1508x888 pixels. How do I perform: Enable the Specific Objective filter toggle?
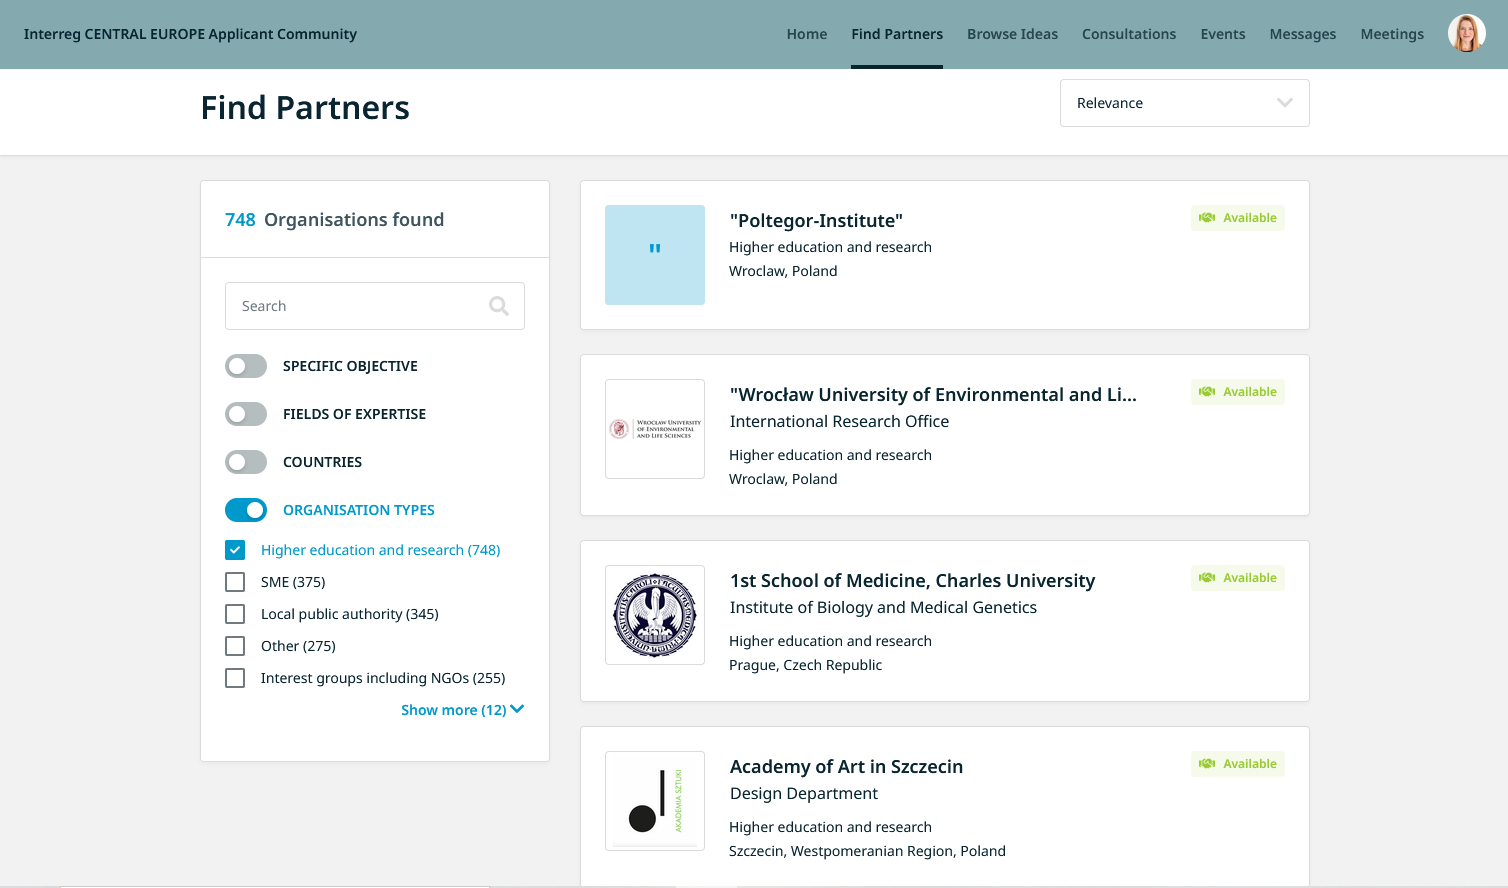(246, 366)
